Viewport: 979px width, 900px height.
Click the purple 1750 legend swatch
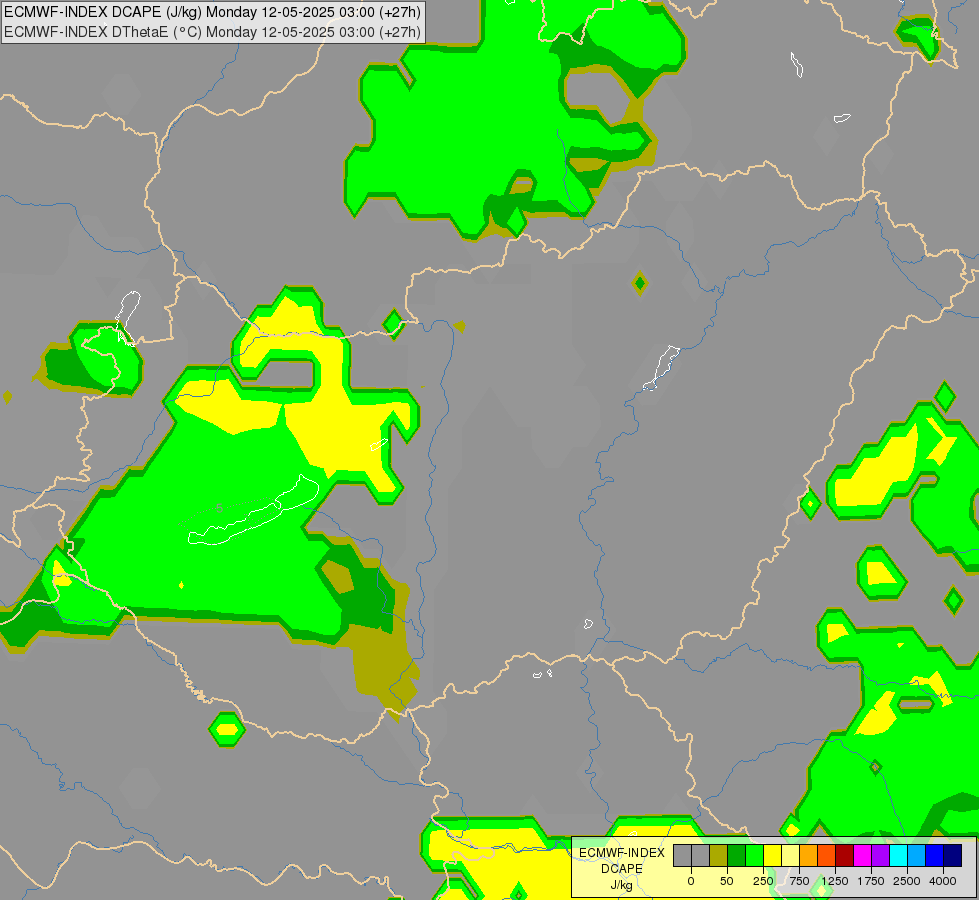click(880, 855)
